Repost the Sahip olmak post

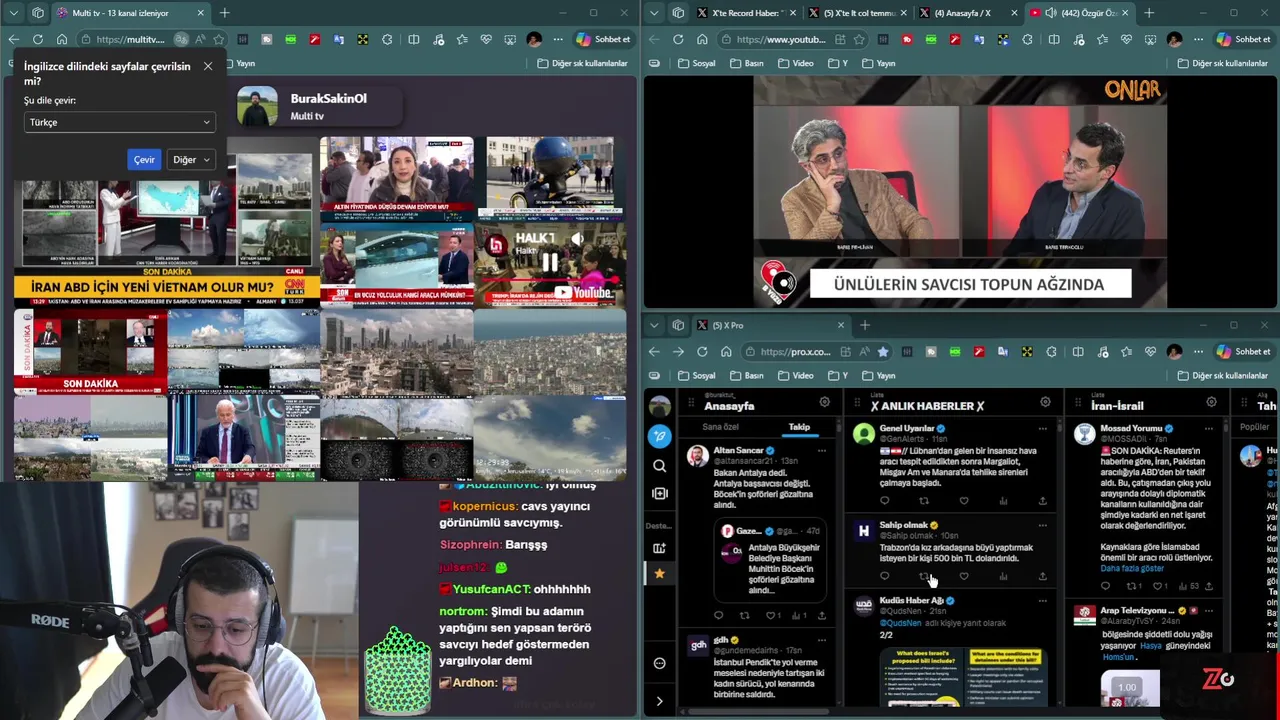pyautogui.click(x=923, y=576)
